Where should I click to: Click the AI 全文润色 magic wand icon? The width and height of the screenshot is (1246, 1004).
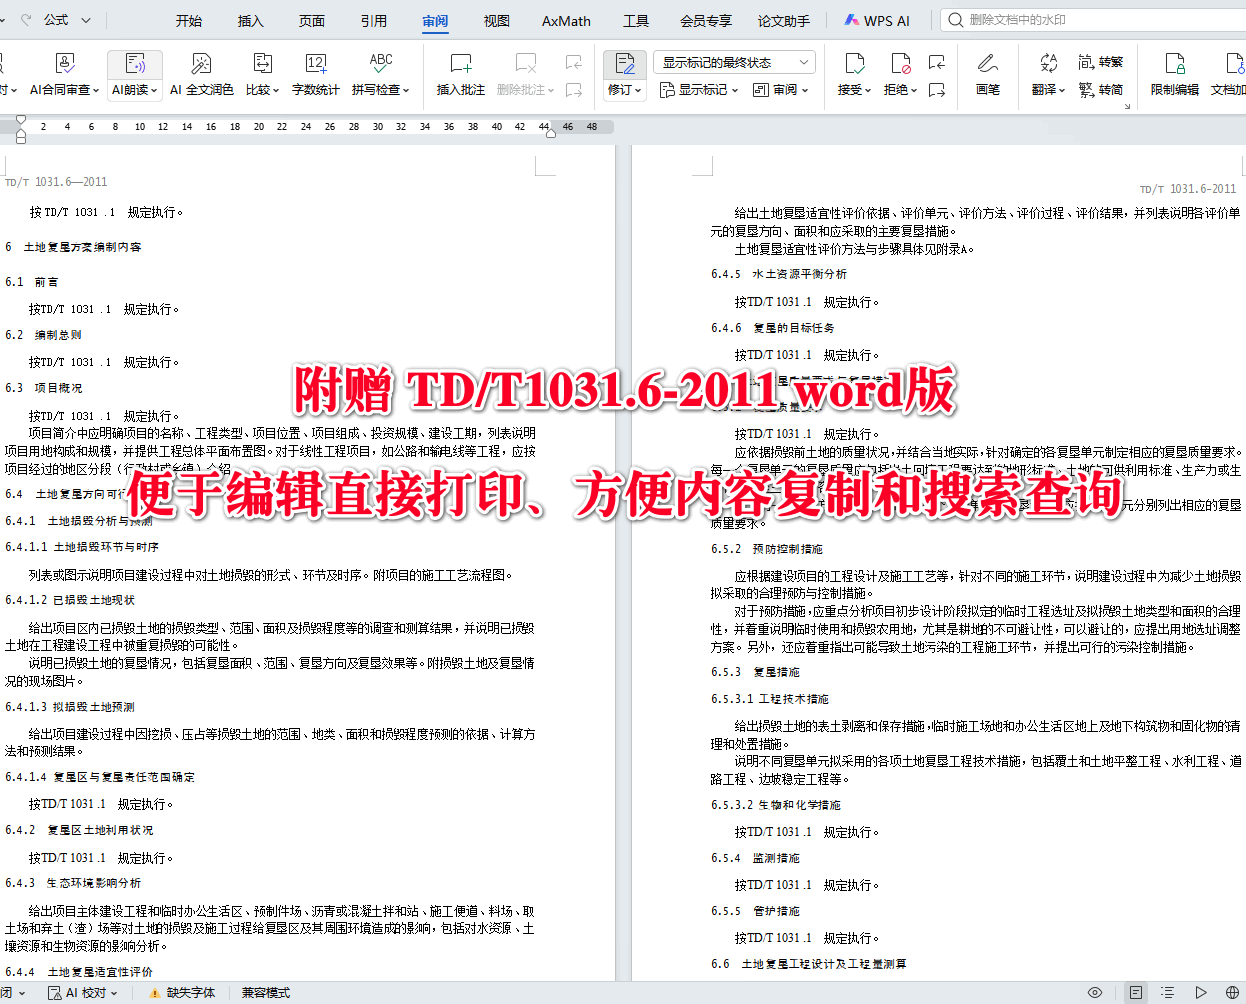click(201, 64)
